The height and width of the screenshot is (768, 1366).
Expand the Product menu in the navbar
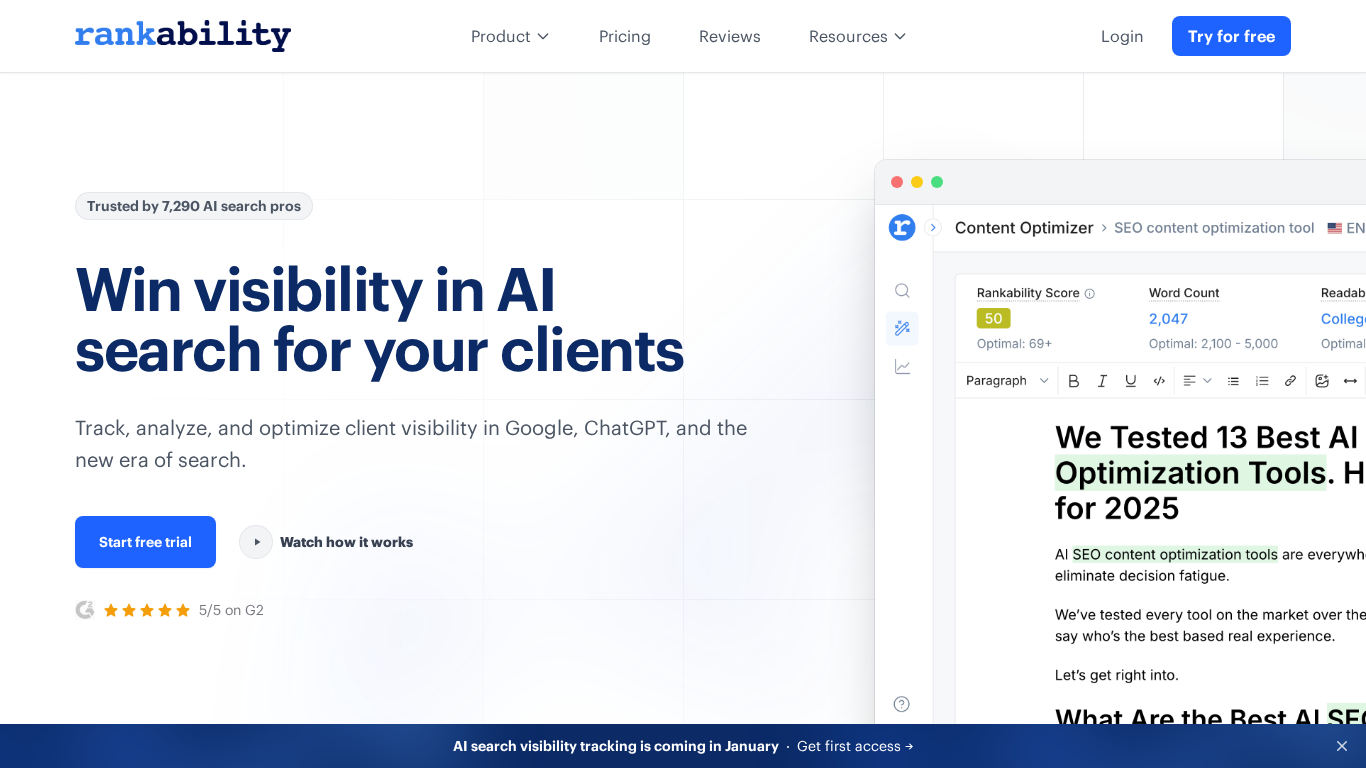pyautogui.click(x=510, y=36)
